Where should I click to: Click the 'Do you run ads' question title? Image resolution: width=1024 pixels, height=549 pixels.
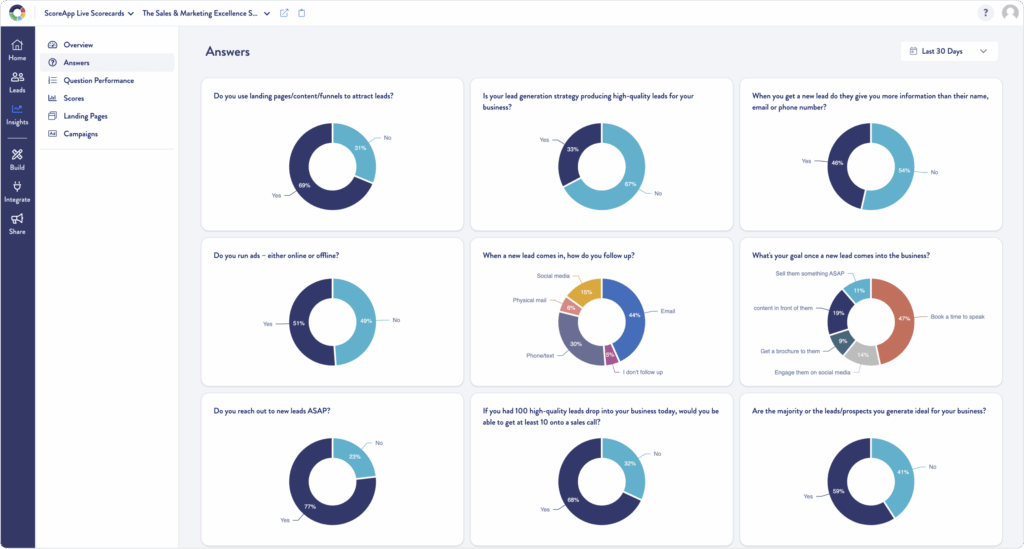coord(276,256)
